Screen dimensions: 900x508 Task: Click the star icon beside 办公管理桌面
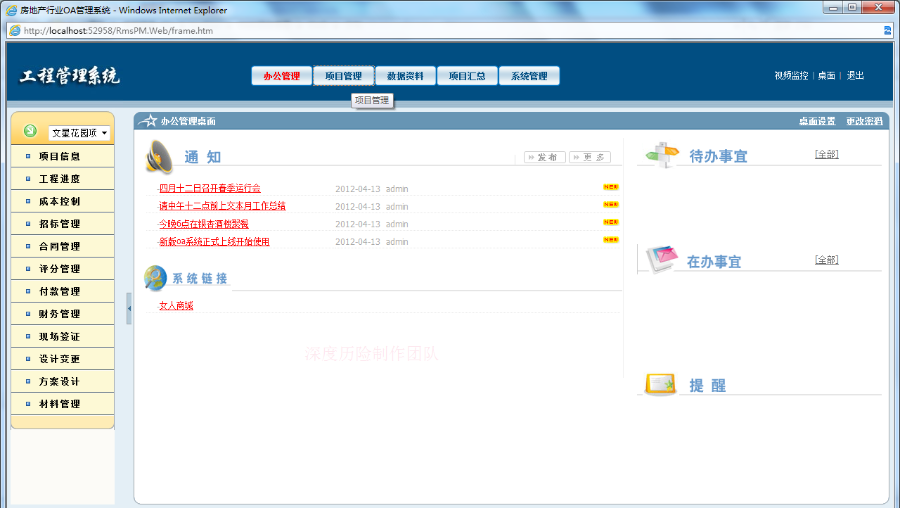(149, 121)
